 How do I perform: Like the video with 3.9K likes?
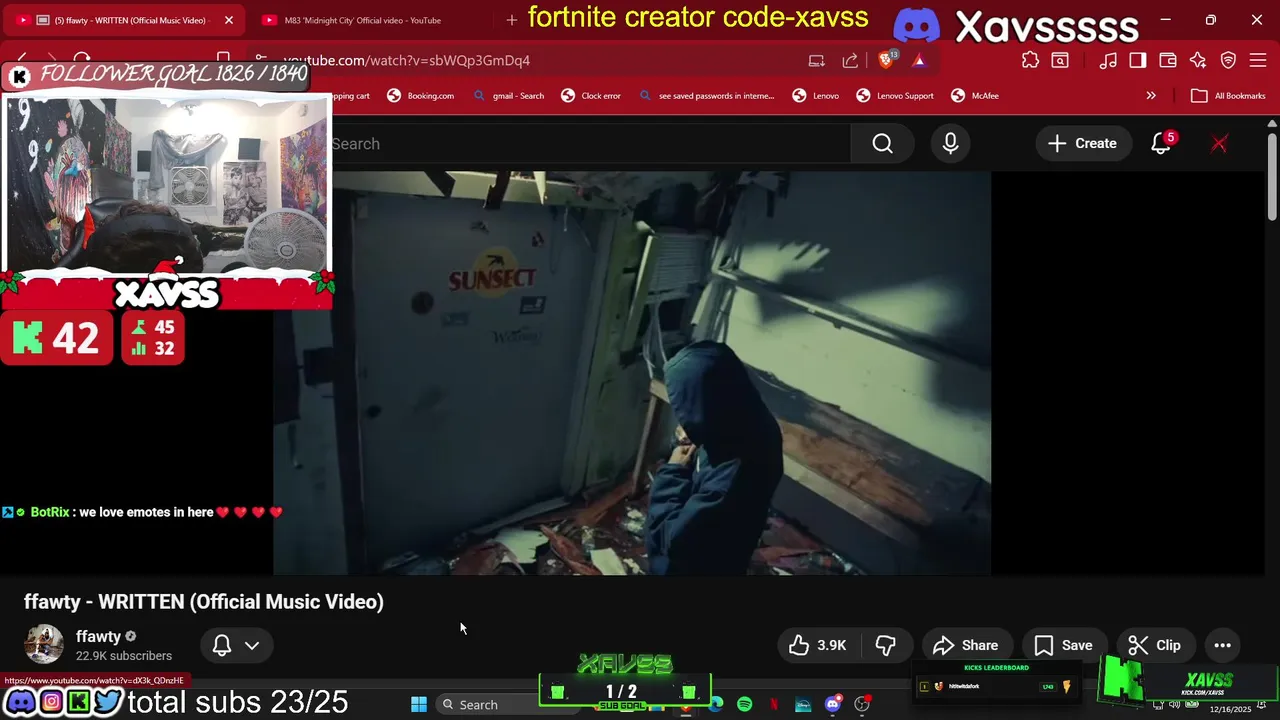tap(818, 645)
